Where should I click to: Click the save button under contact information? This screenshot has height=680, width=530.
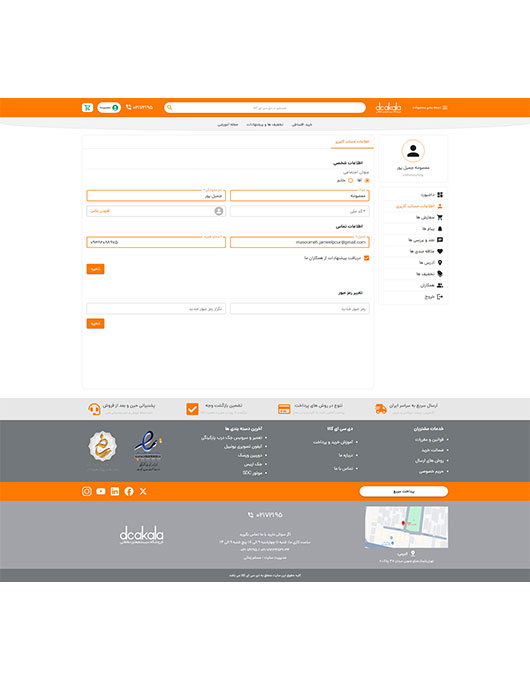coord(95,269)
